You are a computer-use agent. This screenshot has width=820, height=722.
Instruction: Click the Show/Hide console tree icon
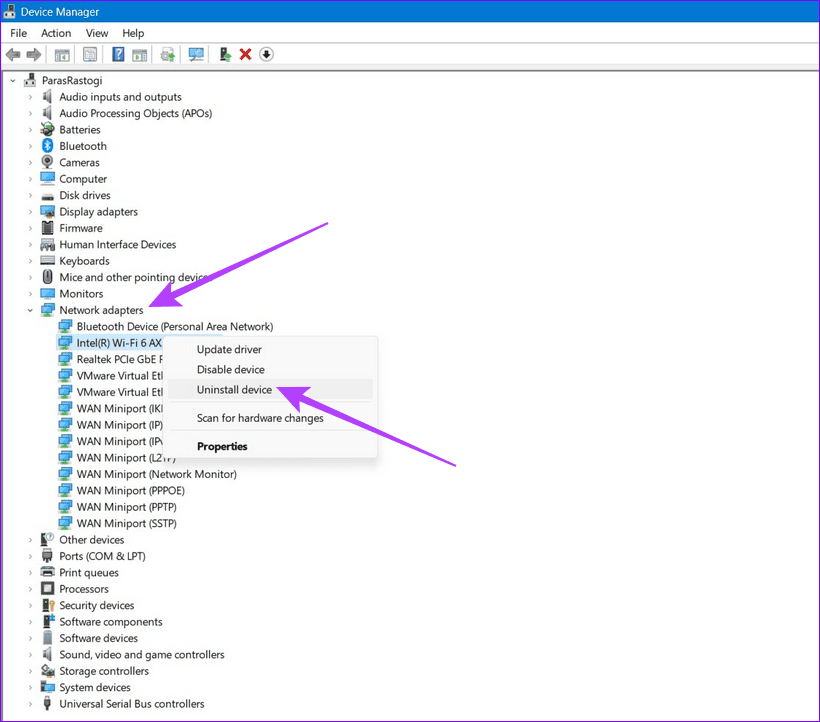click(62, 54)
